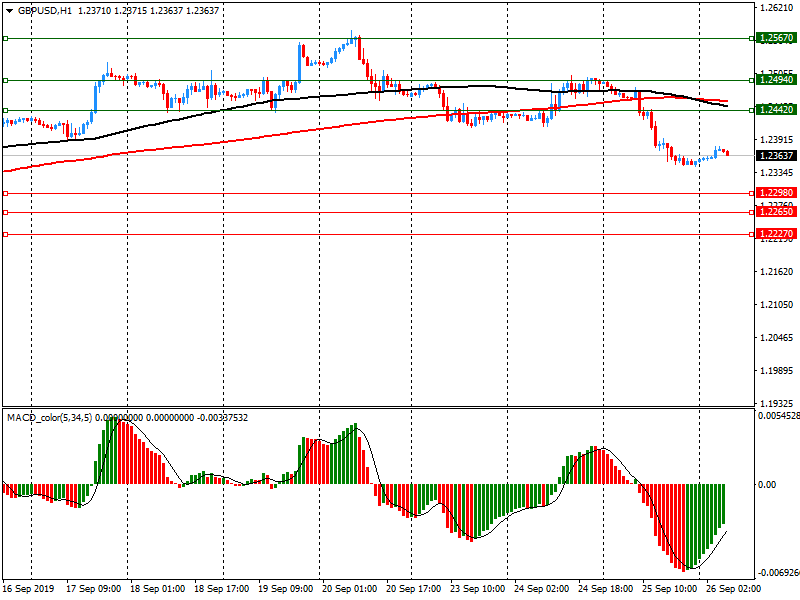Screen dimensions: 800x600
Task: Click the 1.20465 price scale value
Action: (777, 338)
